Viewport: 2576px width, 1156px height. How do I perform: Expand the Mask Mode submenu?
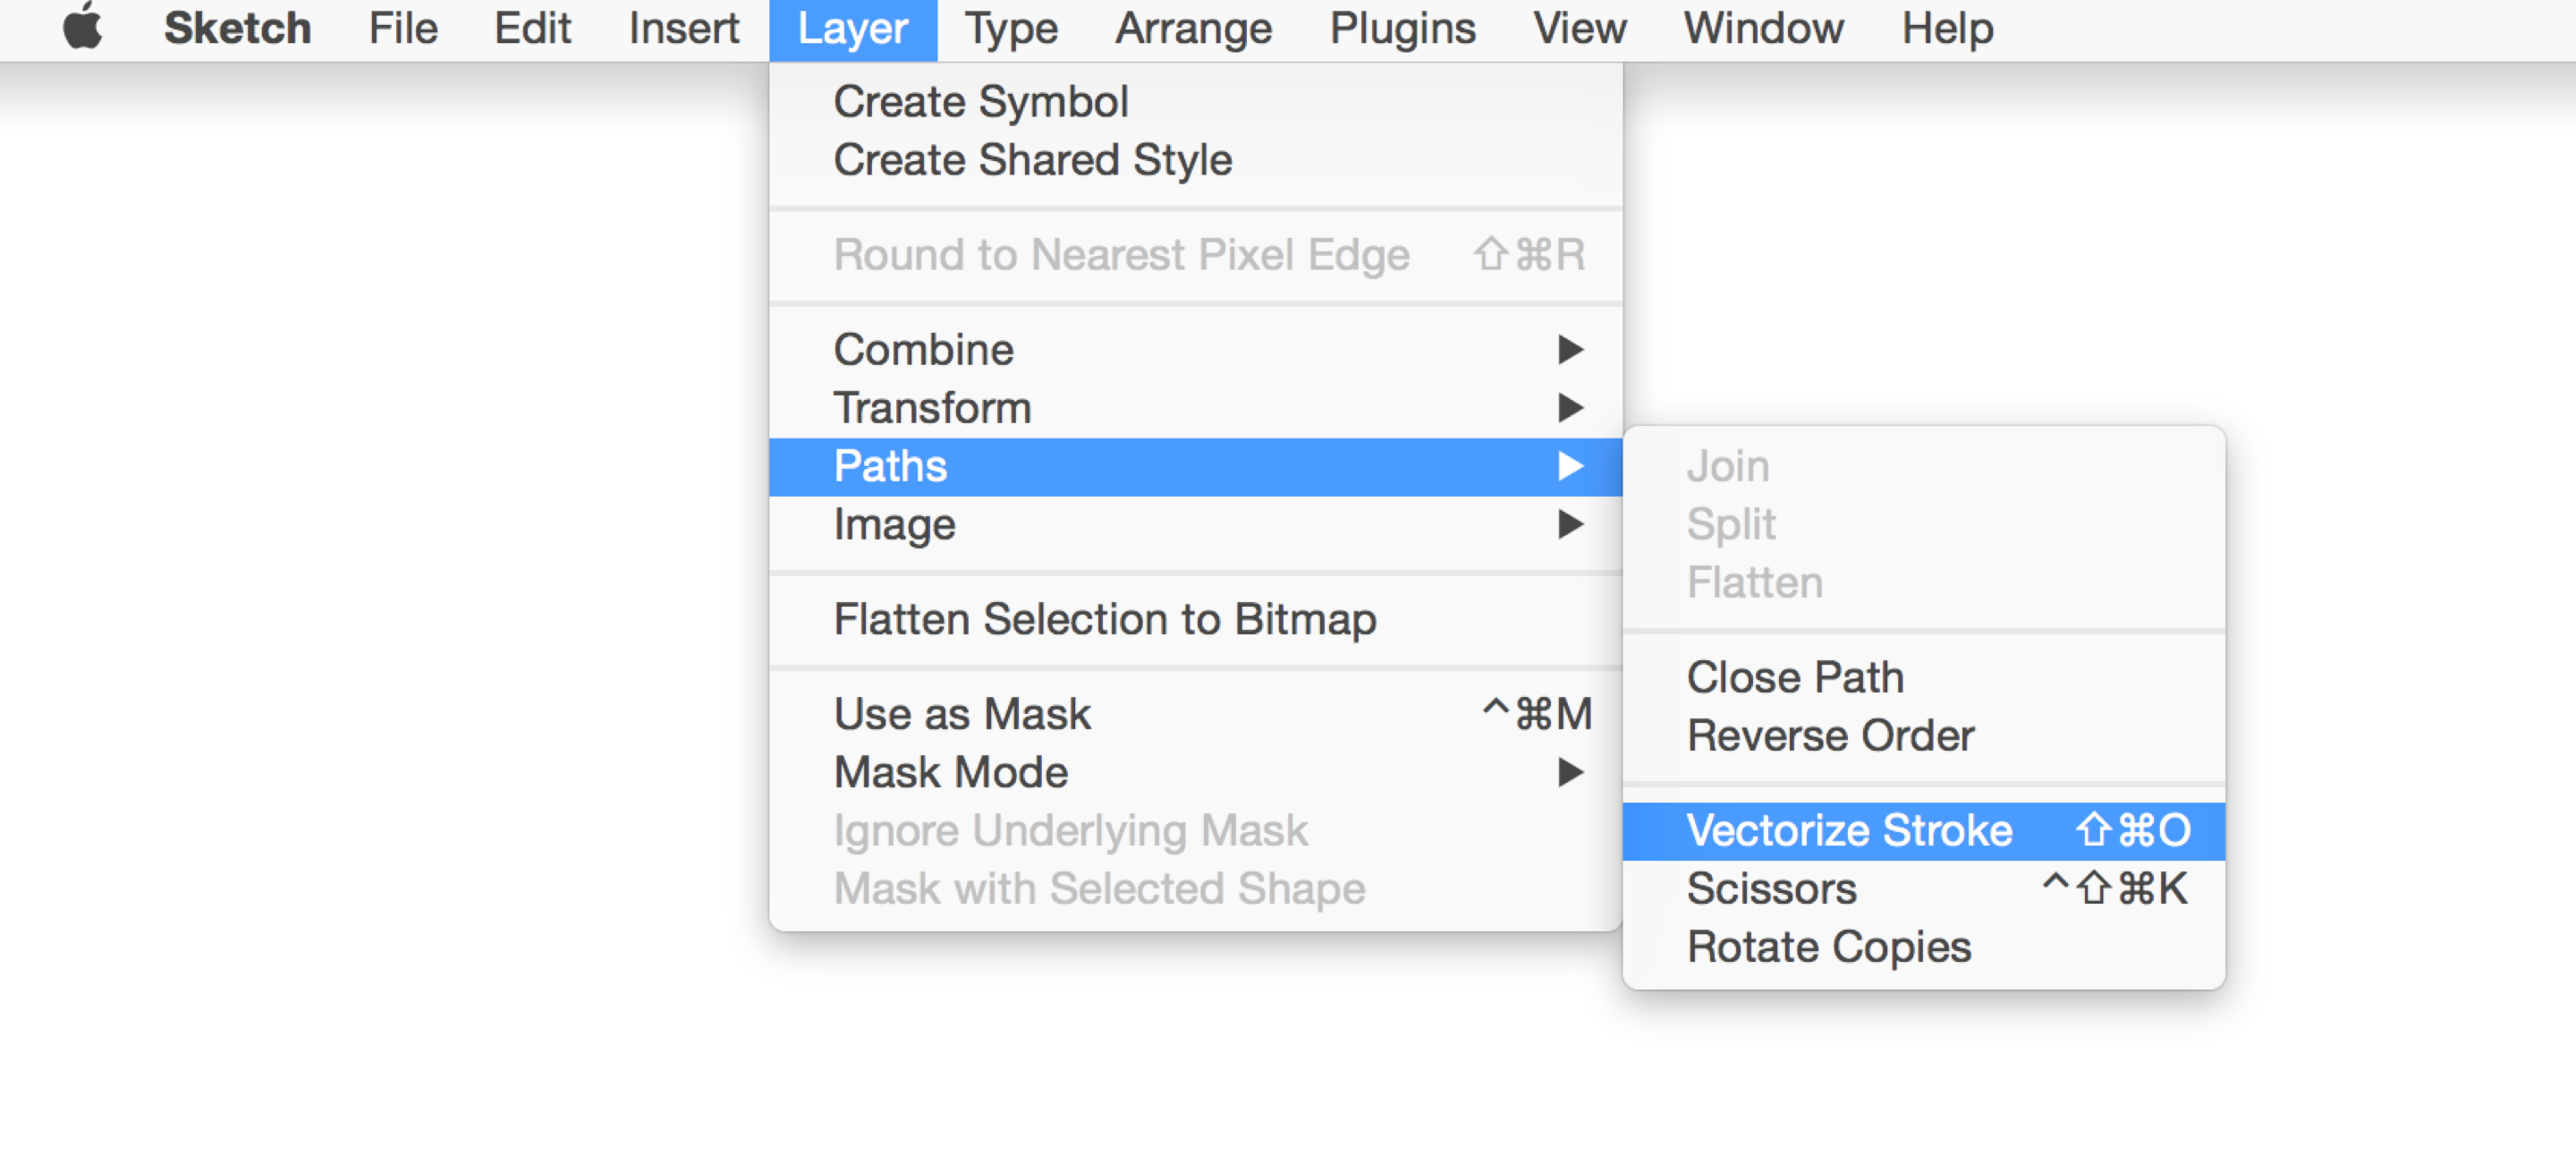[x=950, y=771]
